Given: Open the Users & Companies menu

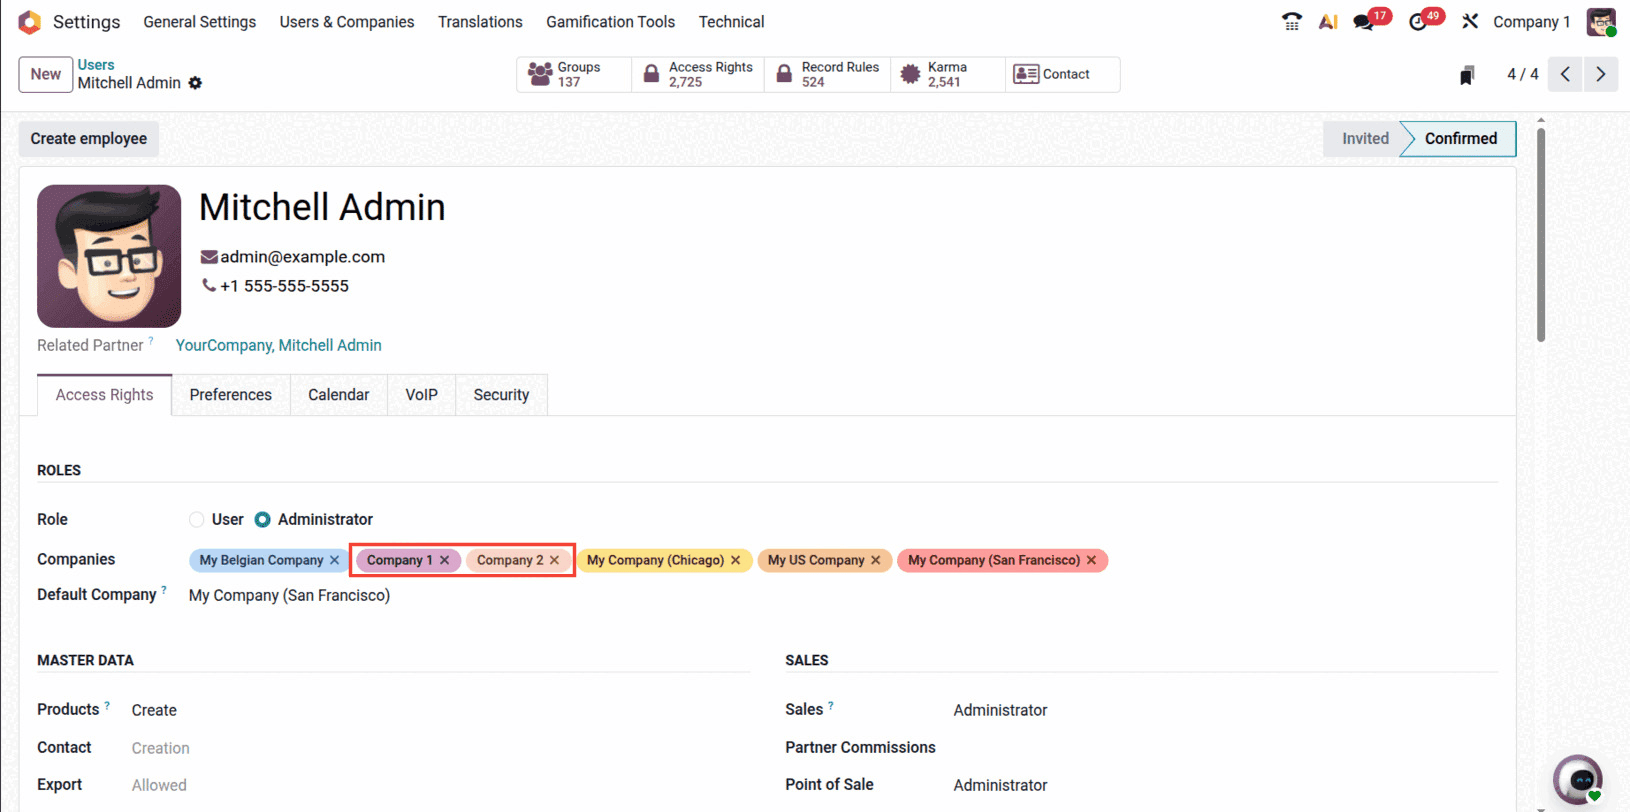Looking at the screenshot, I should pos(347,22).
